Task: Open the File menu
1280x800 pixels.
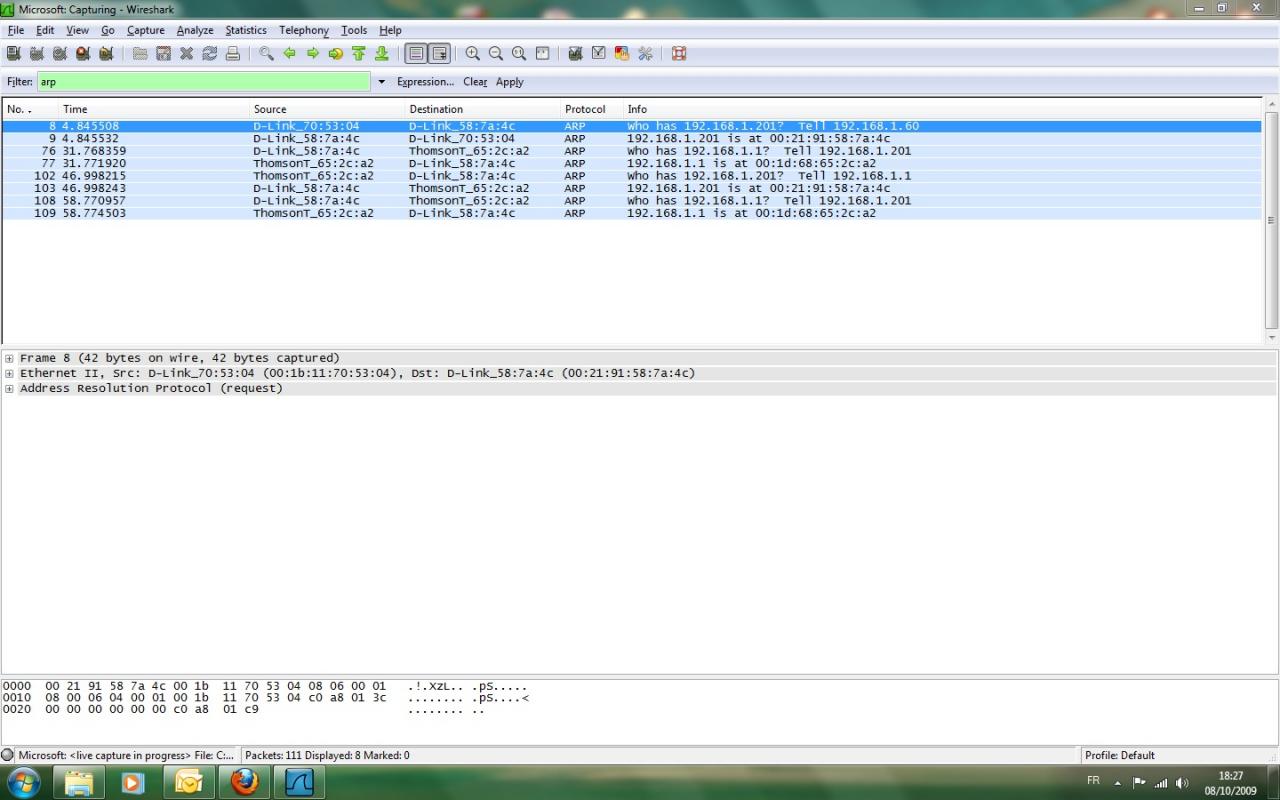Action: 16,30
